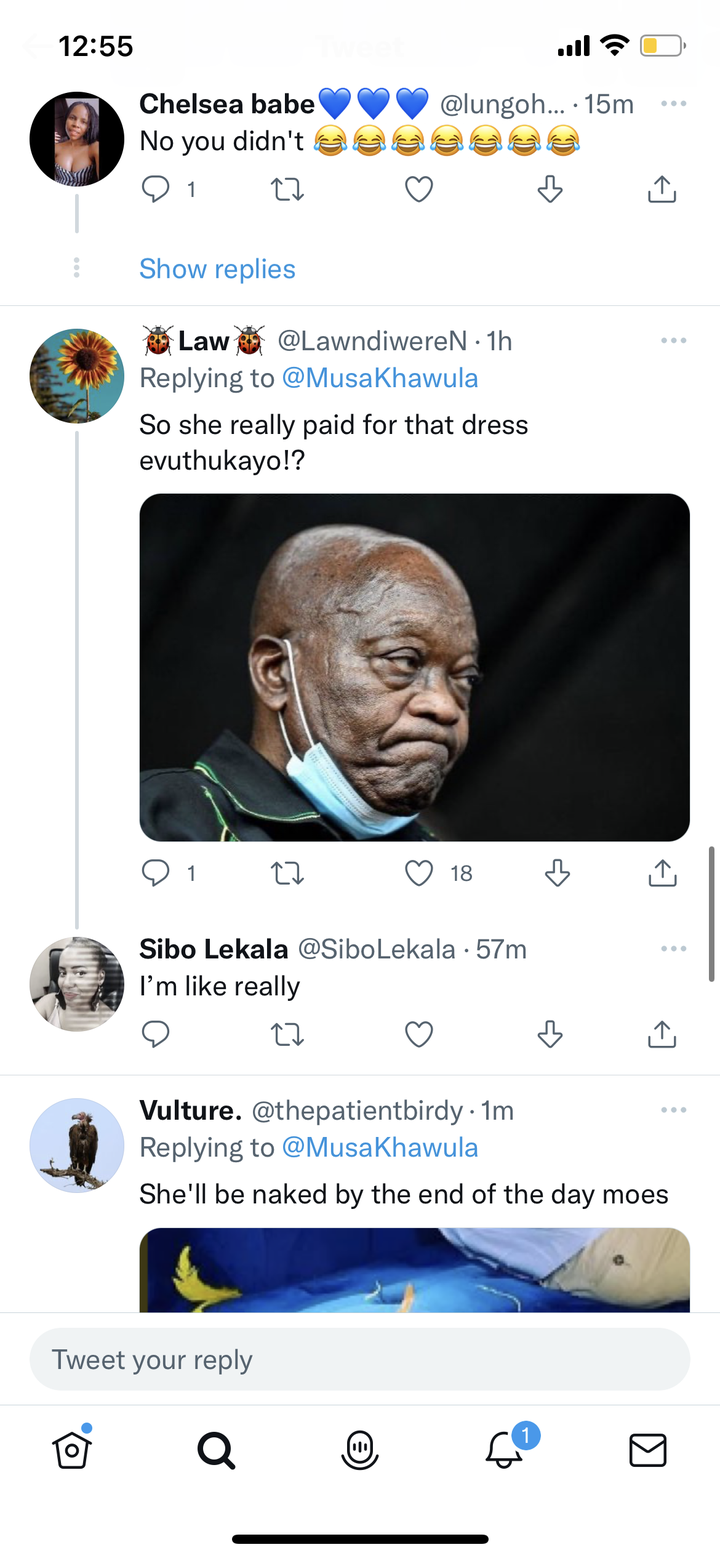This screenshot has height=1558, width=720.
Task: Open @MusaKhawula mention in Vulture's reply
Action: point(380,1147)
